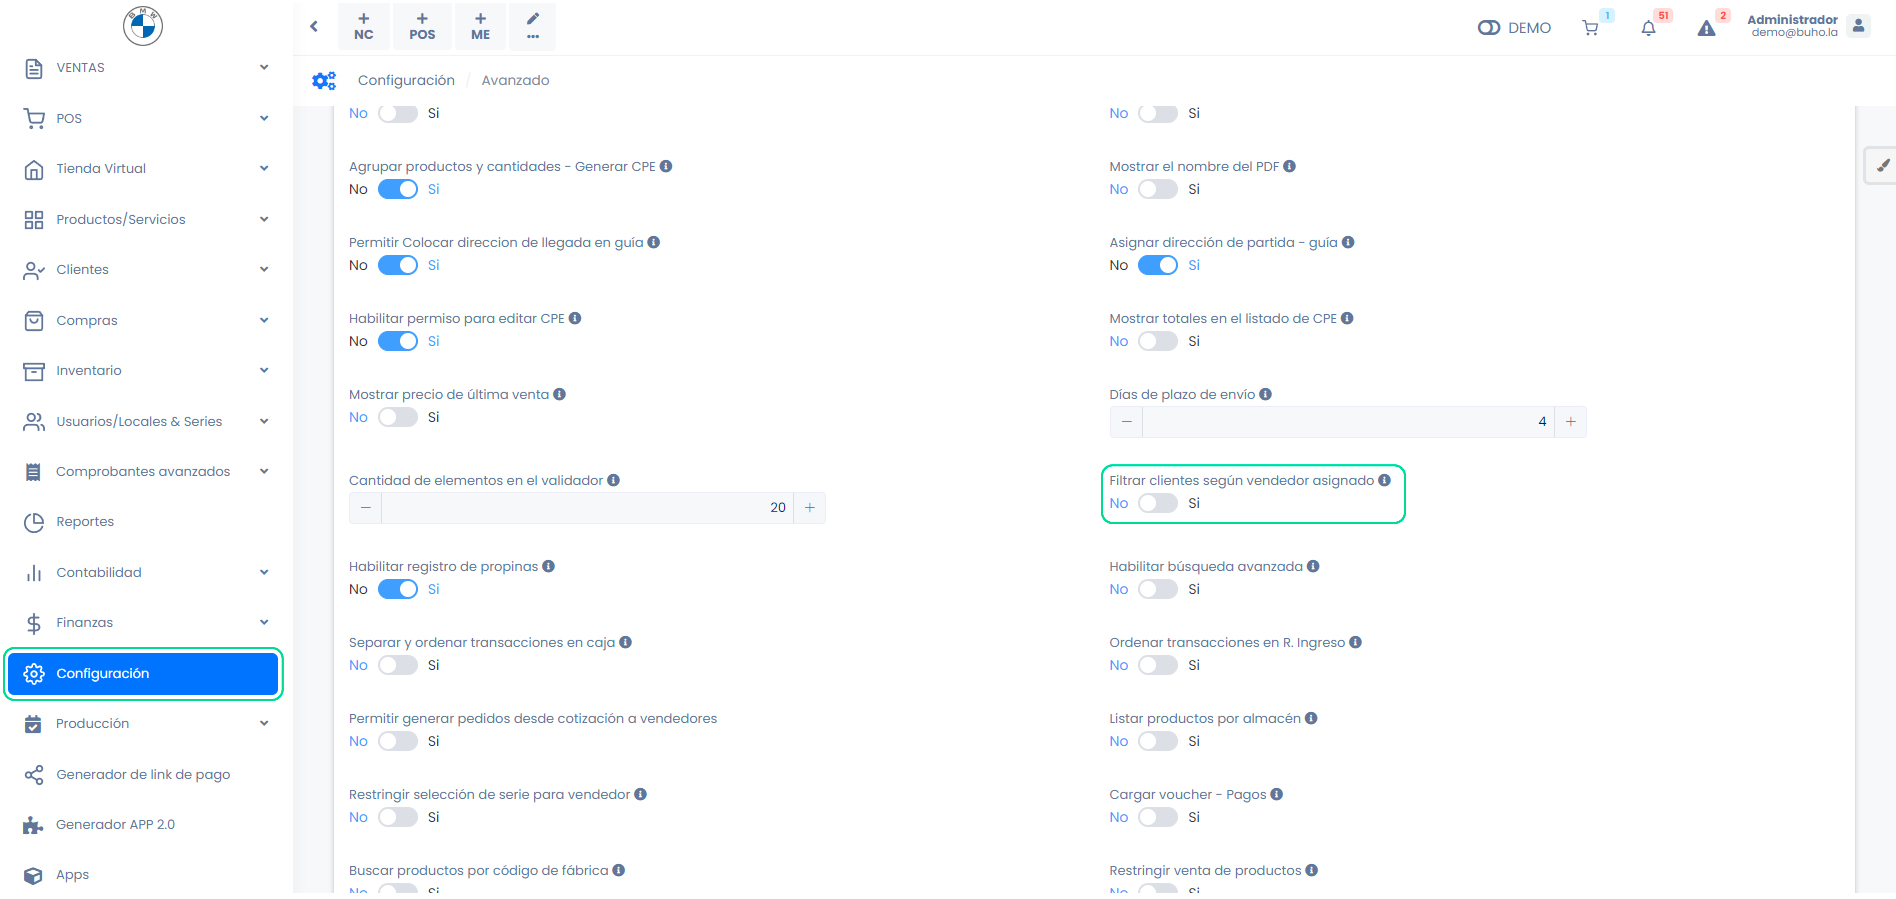Open Reportes from the sidebar
The image size is (1896, 899).
click(85, 522)
